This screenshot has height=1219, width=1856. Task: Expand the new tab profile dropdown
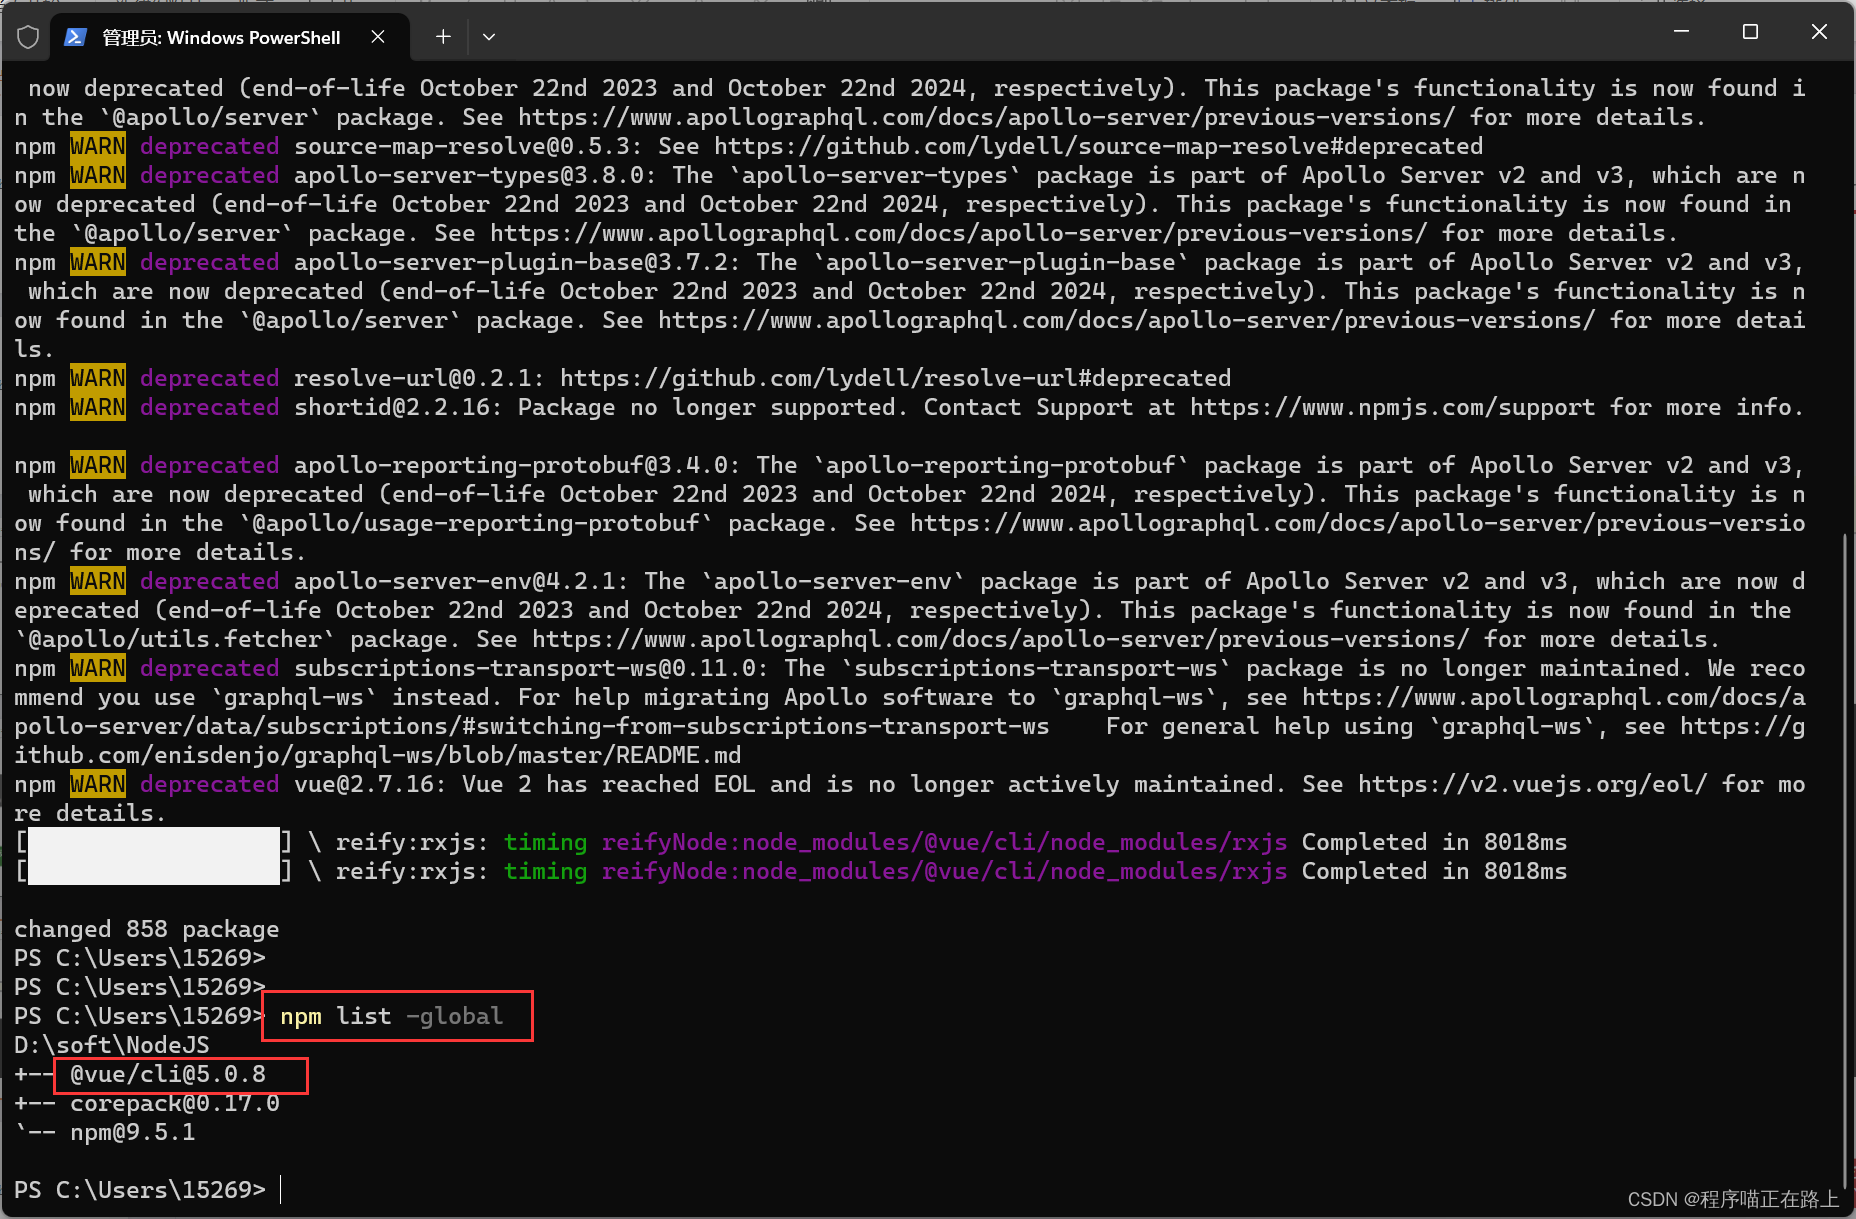(x=489, y=37)
